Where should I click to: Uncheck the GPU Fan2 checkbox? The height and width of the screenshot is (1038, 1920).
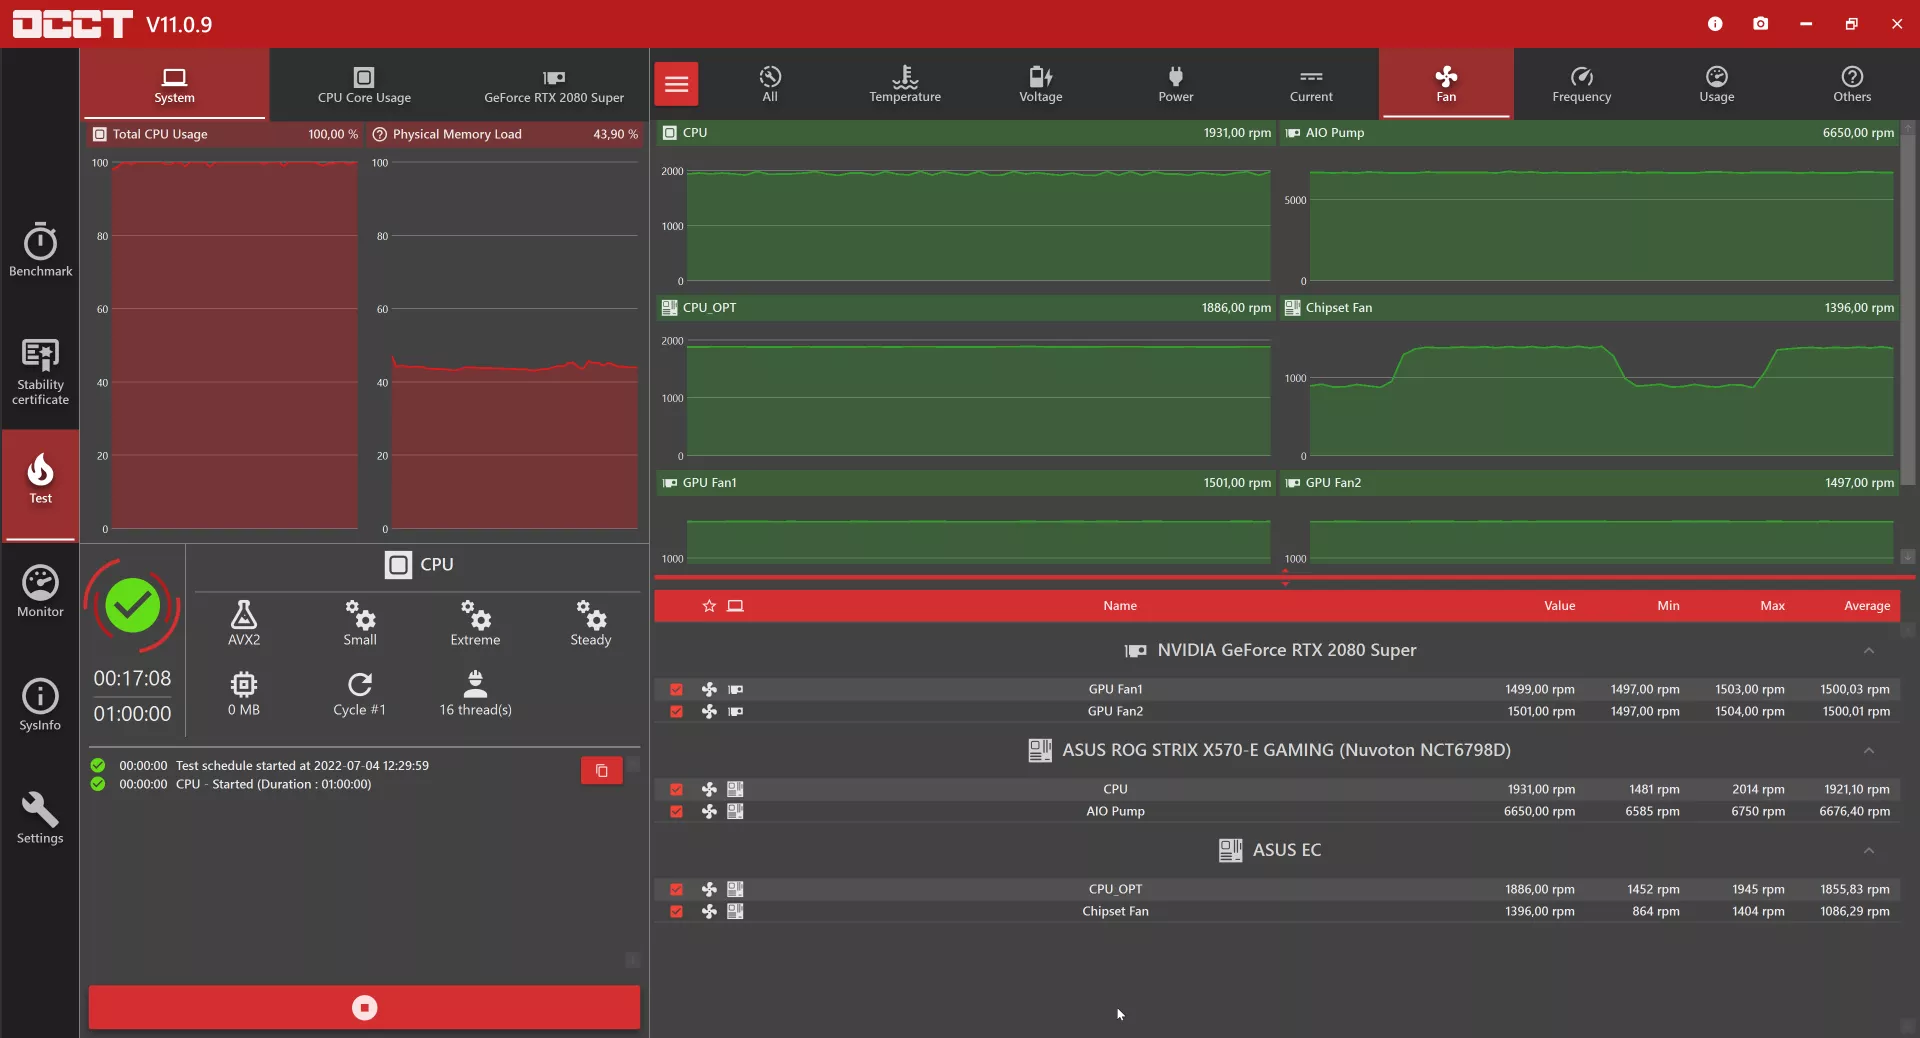[677, 712]
